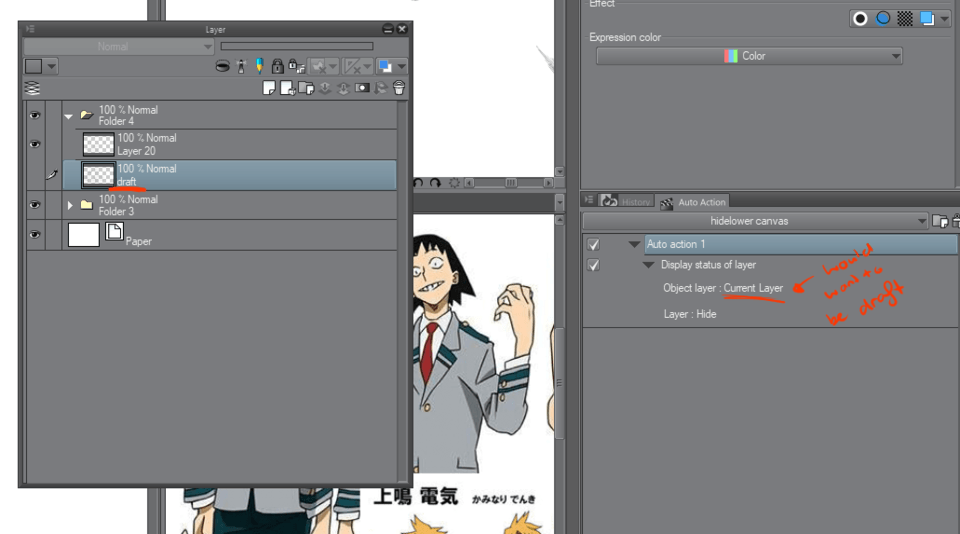Create new auto action set icon
Screen dimensions: 960x534
pyautogui.click(x=940, y=221)
